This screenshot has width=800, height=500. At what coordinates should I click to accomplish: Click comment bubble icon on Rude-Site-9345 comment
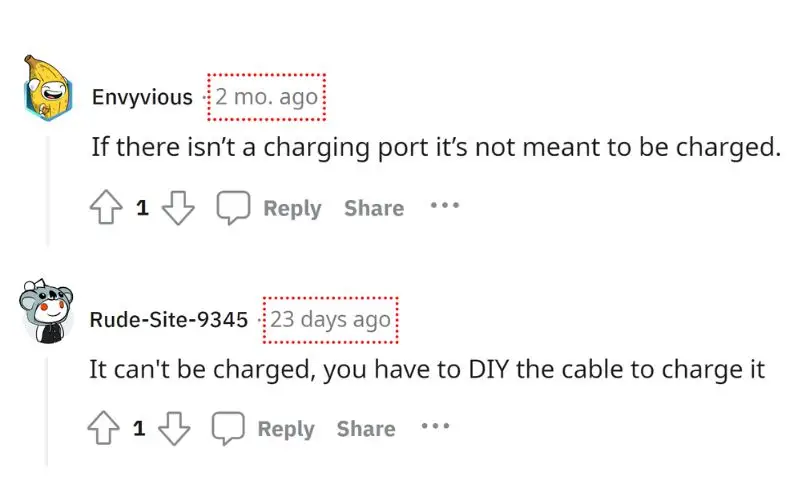pos(228,428)
